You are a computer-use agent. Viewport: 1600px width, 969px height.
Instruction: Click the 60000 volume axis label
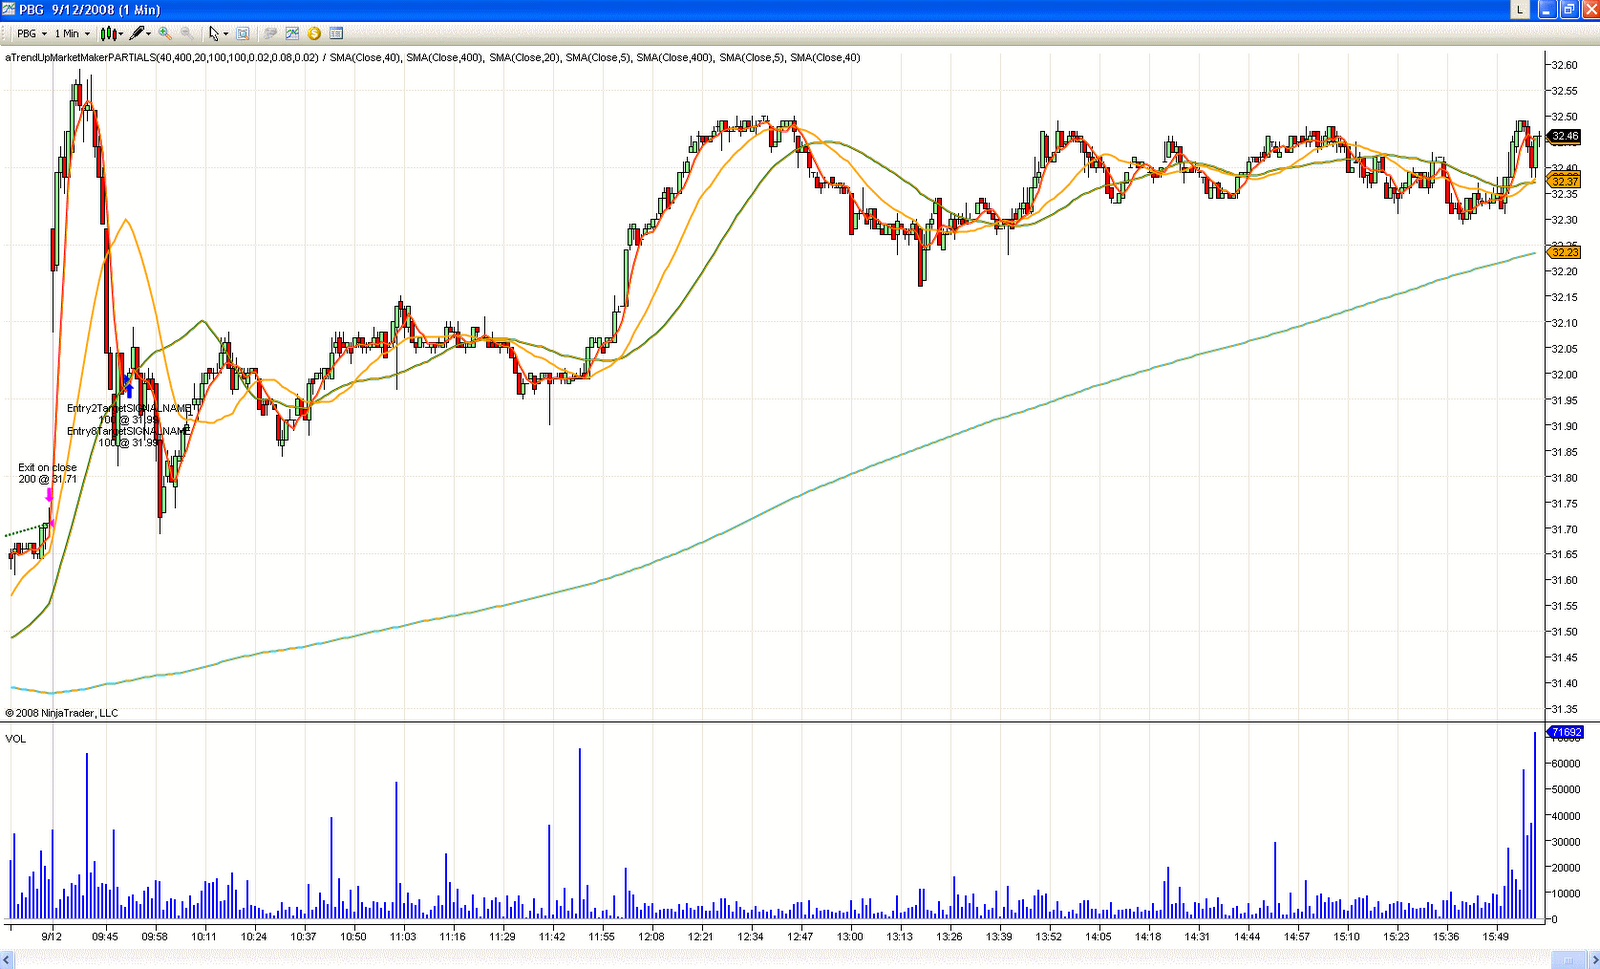pos(1566,763)
